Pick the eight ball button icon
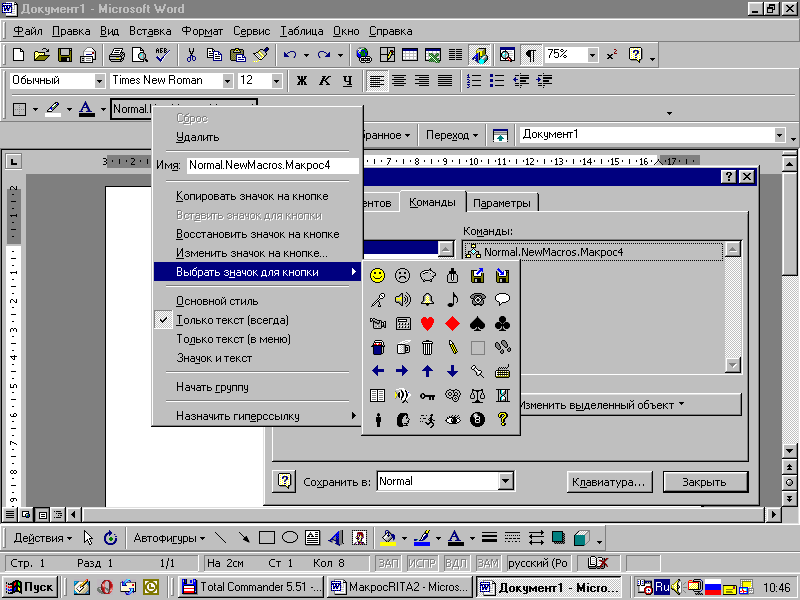Image resolution: width=800 pixels, height=600 pixels. (478, 419)
